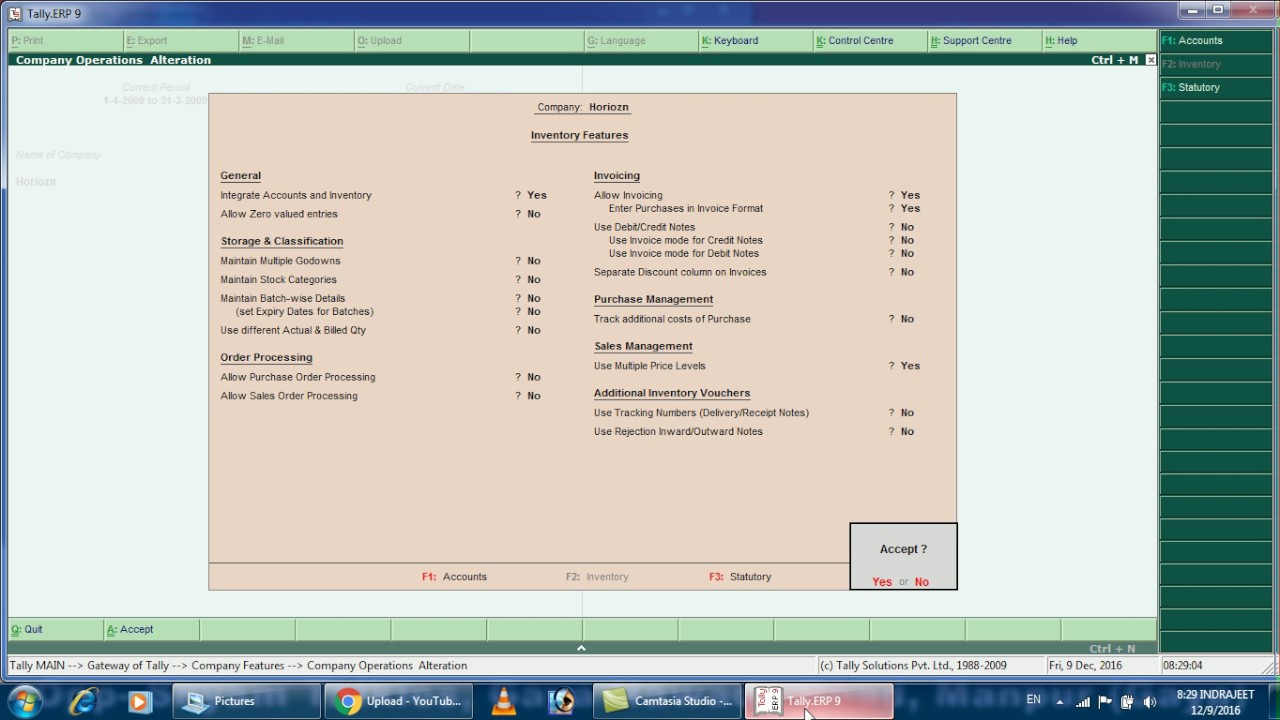Screen dimensions: 1280x720
Task: Toggle Enter Purchases in Invoice Format value
Action: coord(910,208)
